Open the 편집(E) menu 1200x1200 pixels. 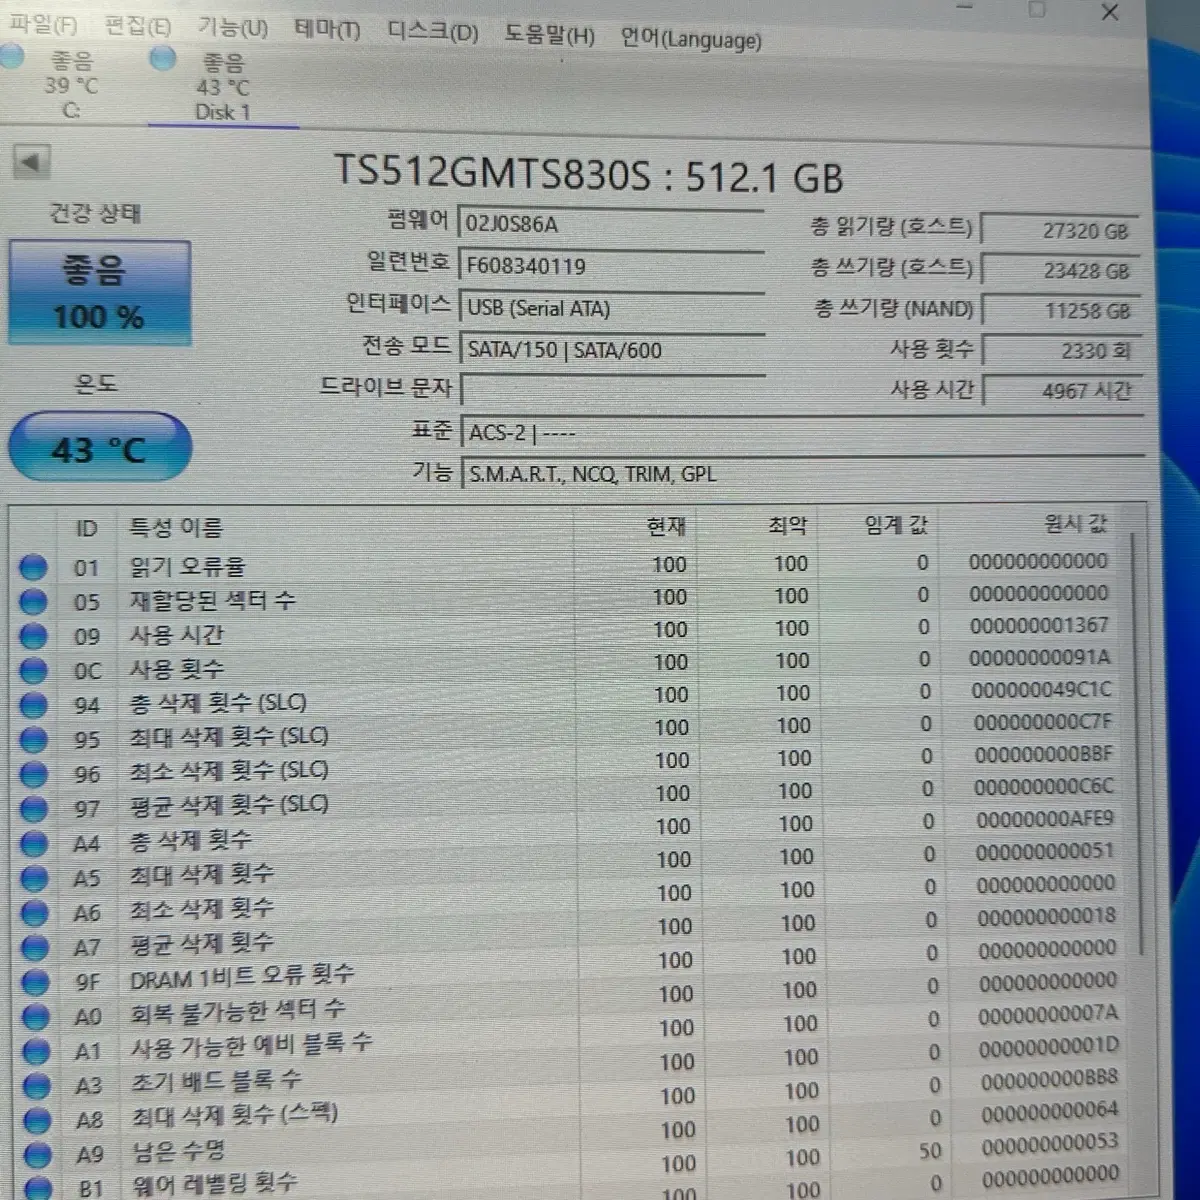click(x=137, y=26)
